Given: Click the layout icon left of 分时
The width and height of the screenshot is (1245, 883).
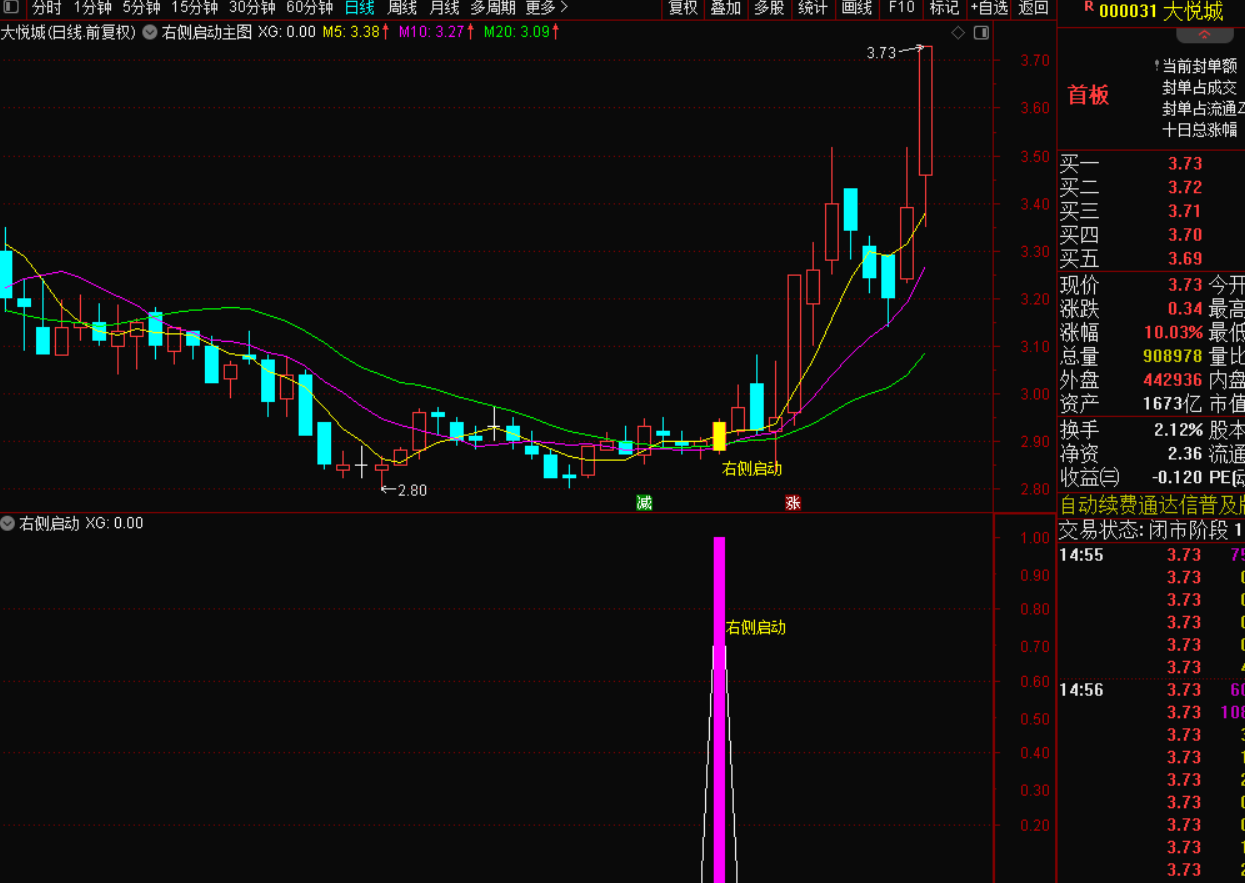Looking at the screenshot, I should pos(10,8).
